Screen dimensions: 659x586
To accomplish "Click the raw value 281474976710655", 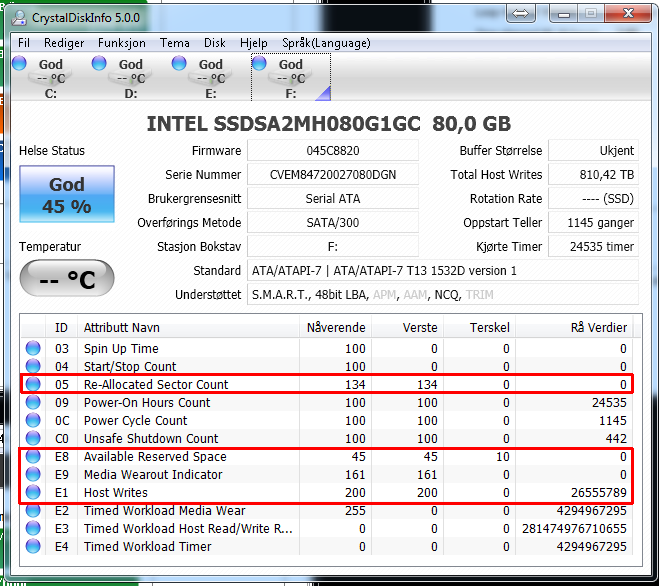I will coord(574,528).
